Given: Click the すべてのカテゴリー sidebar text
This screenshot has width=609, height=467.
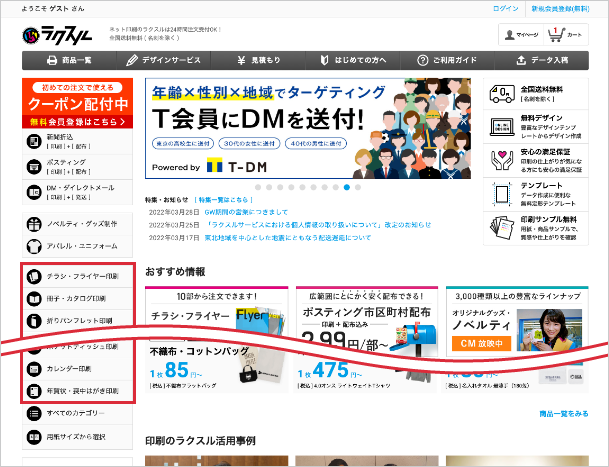Looking at the screenshot, I should 75,413.
